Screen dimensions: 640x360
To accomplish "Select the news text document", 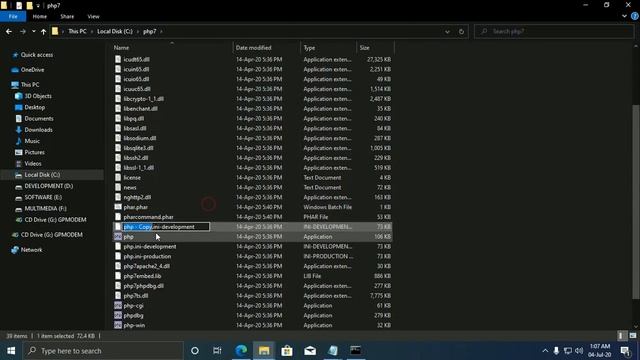I will click(x=130, y=187).
